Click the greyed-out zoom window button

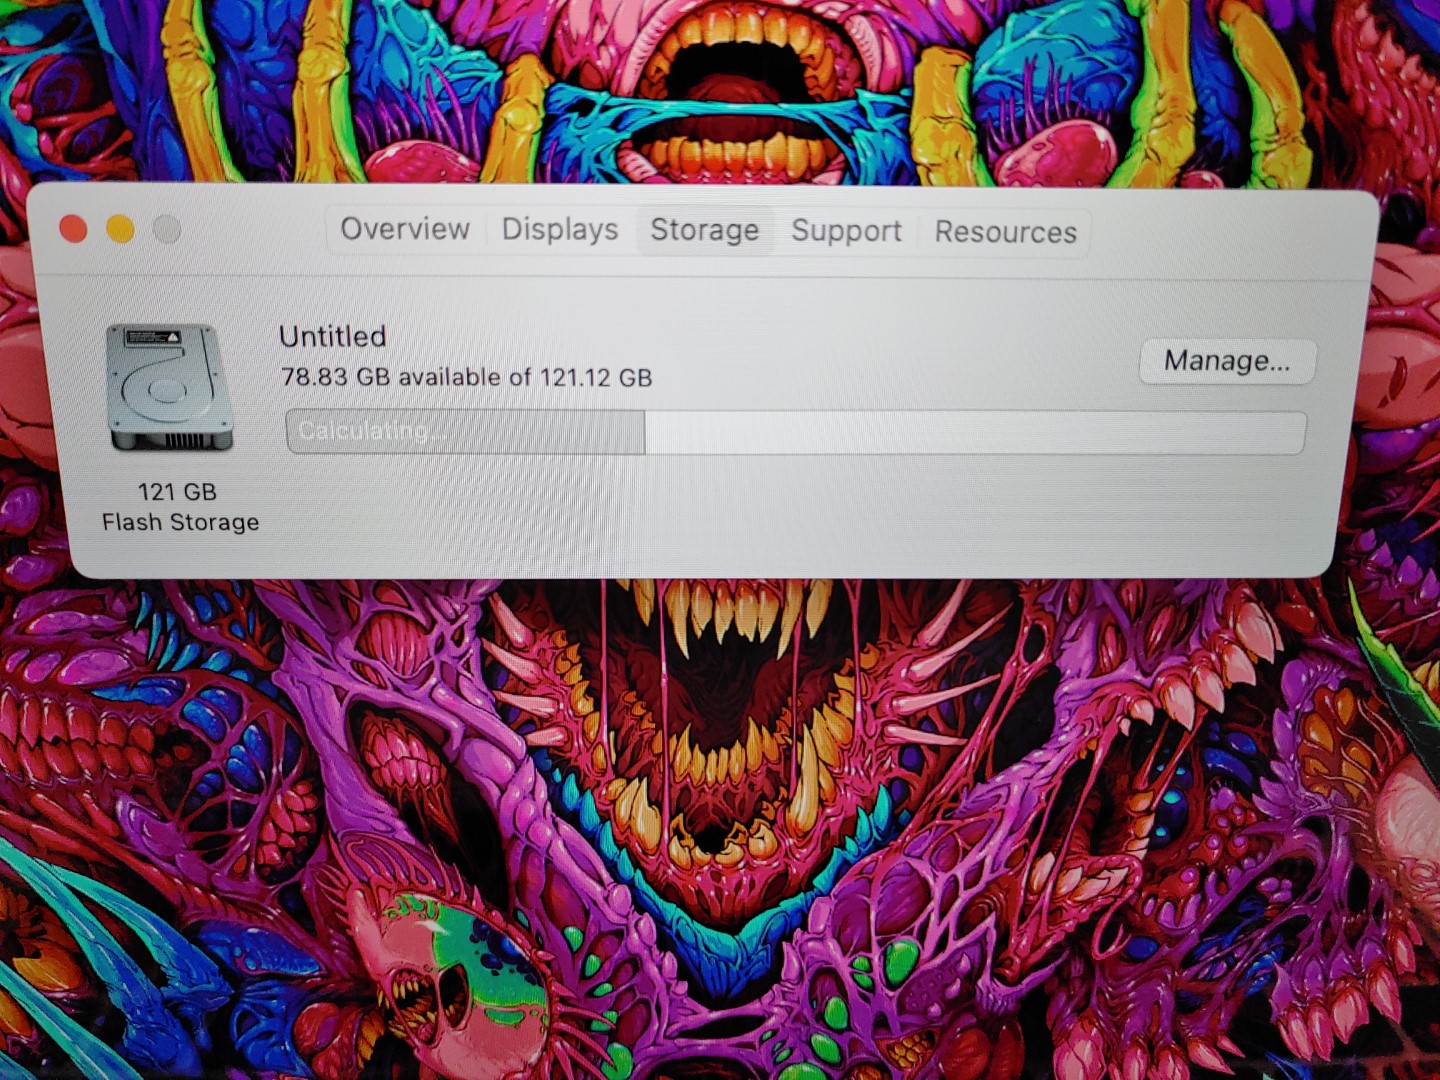pyautogui.click(x=167, y=229)
